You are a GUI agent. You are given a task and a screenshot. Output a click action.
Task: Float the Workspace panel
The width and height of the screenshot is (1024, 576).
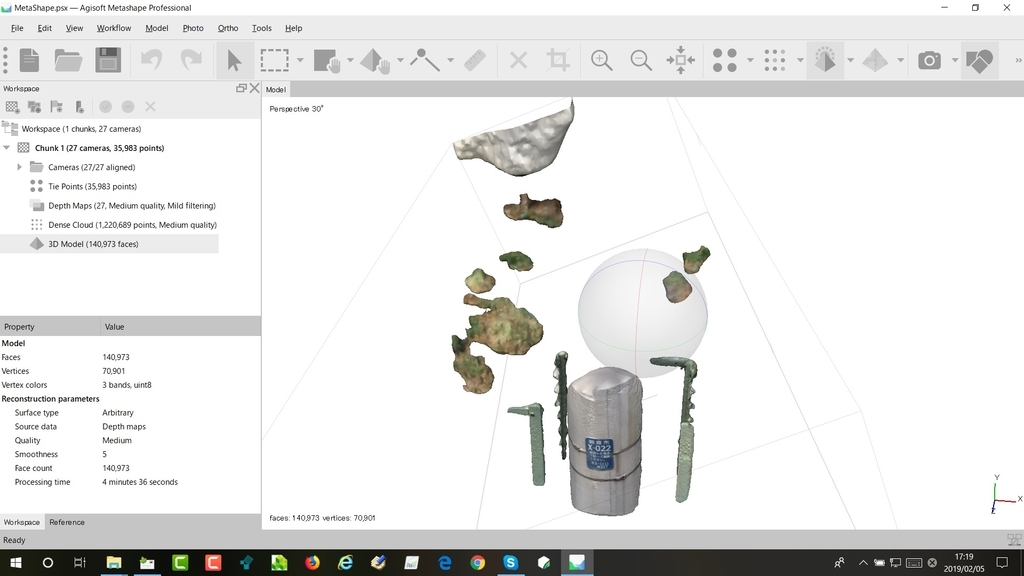(x=241, y=88)
